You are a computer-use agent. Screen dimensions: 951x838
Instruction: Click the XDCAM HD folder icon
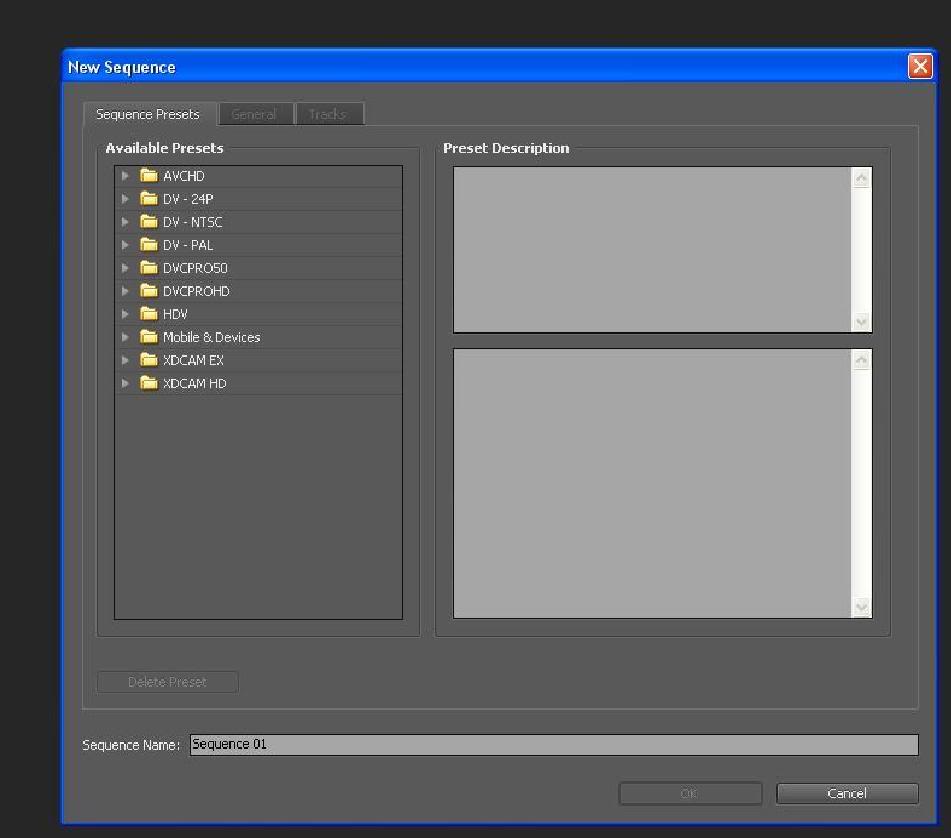pos(148,383)
